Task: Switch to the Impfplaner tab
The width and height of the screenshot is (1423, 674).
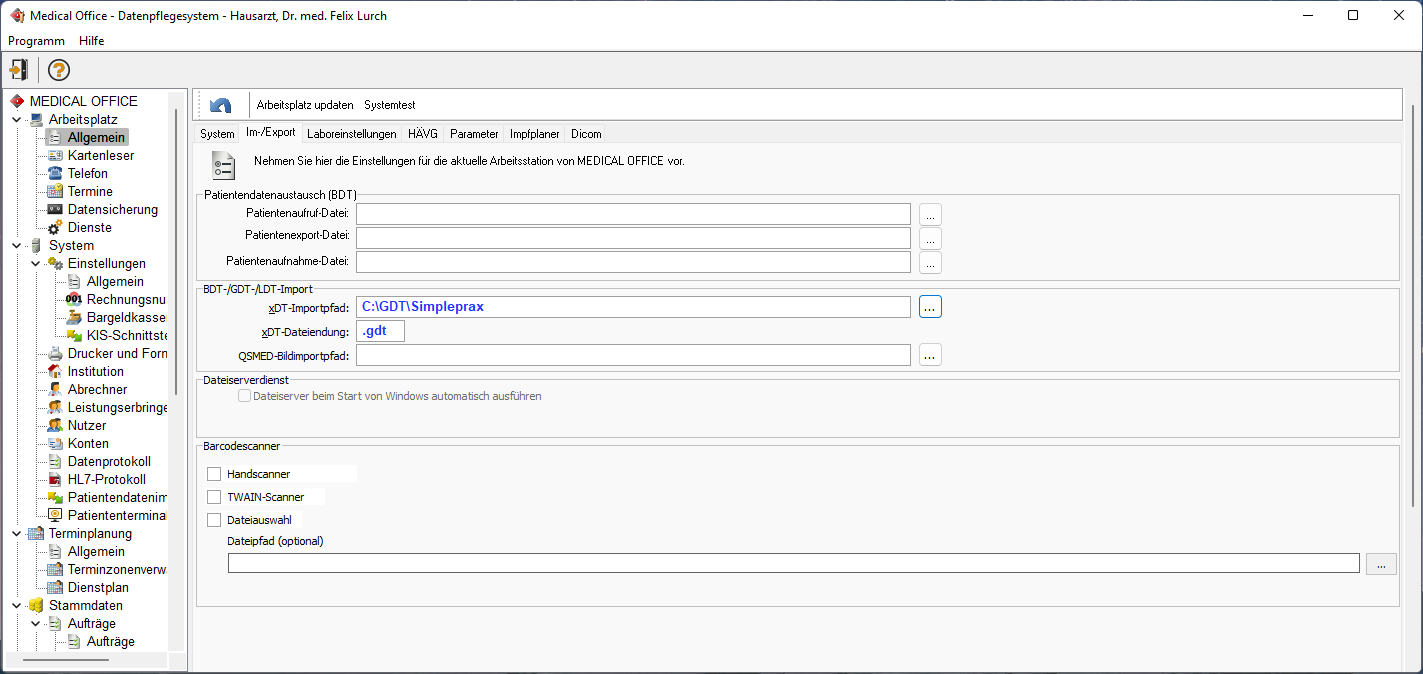Action: point(535,133)
